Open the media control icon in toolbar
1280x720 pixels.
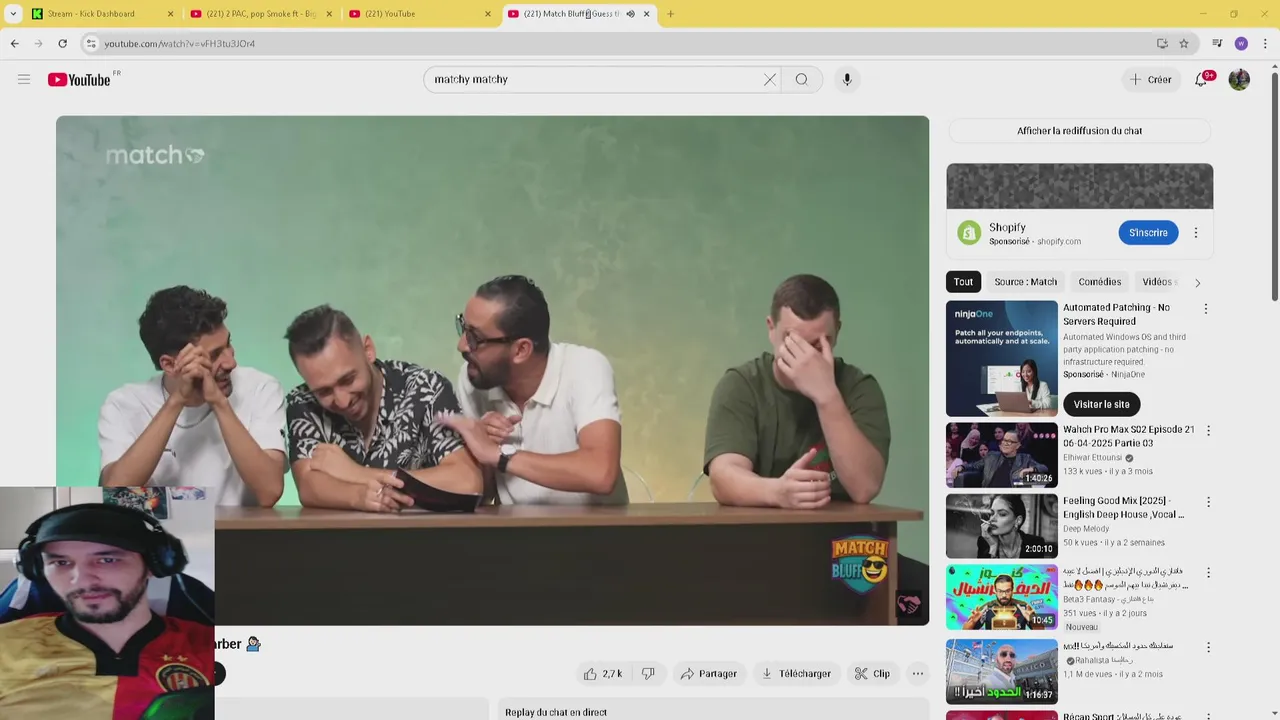tap(1217, 43)
